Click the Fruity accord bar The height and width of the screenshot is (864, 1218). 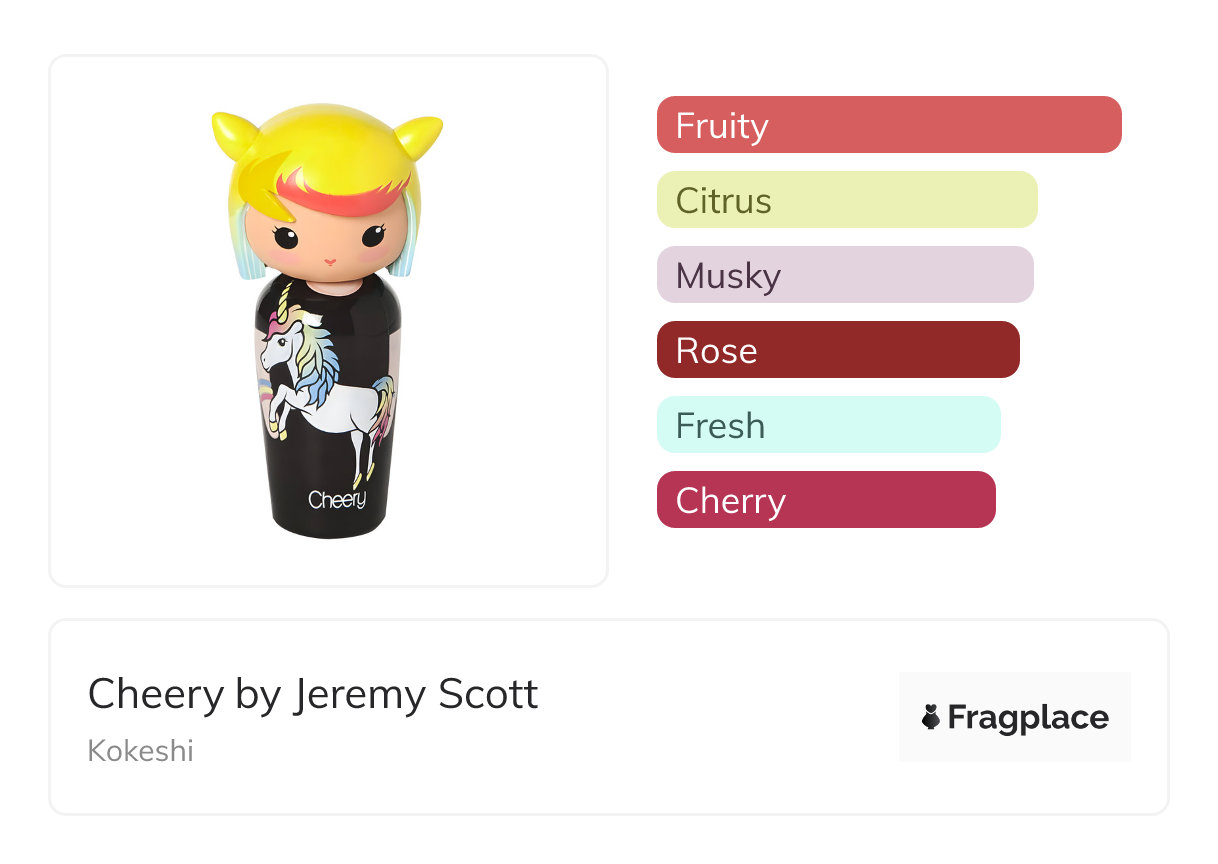[x=888, y=125]
